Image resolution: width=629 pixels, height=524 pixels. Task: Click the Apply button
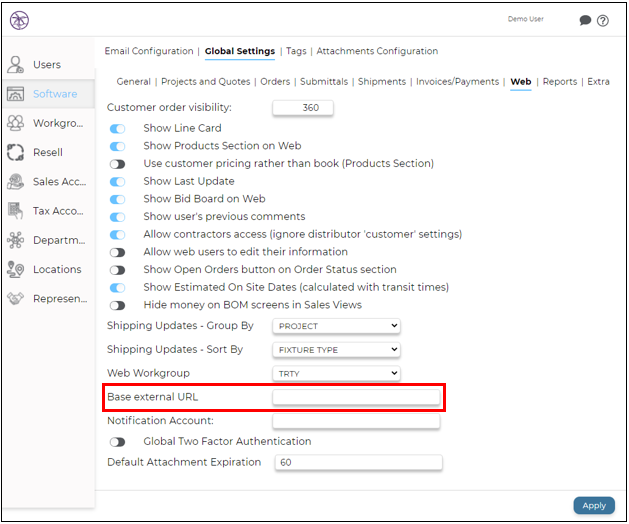[594, 506]
